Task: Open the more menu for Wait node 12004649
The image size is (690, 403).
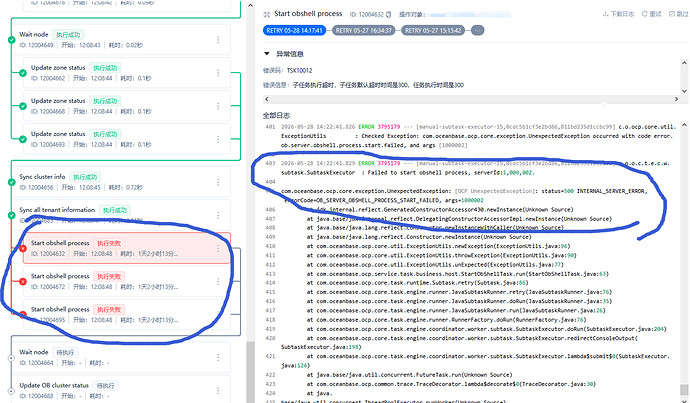Action: pyautogui.click(x=218, y=40)
